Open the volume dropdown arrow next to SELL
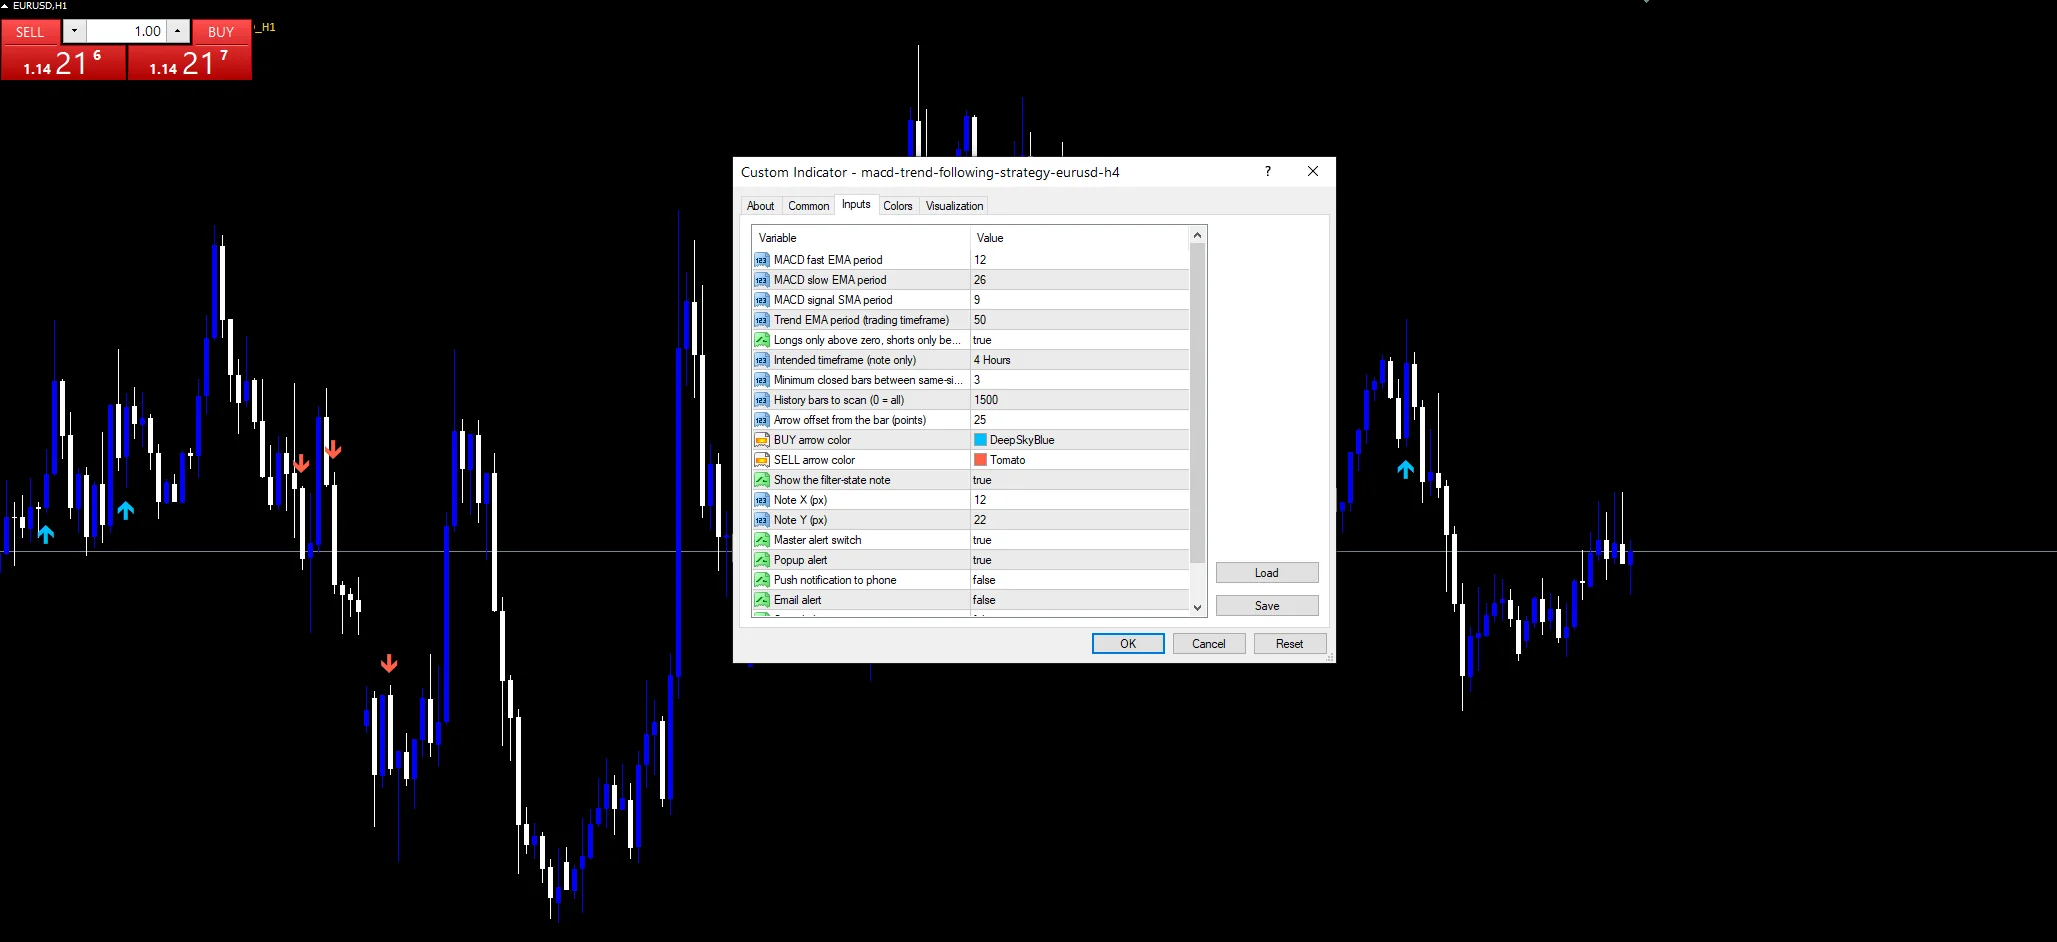Viewport: 2057px width, 942px height. click(x=74, y=31)
